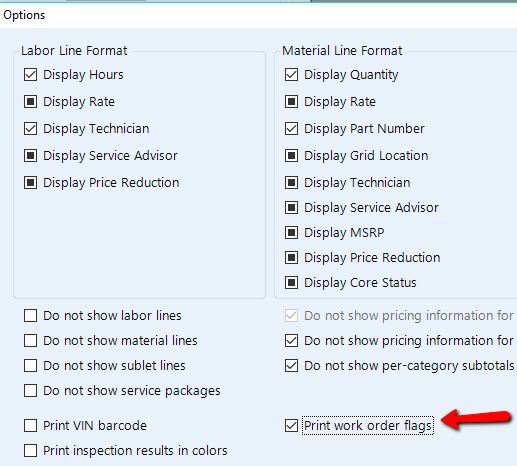Image resolution: width=517 pixels, height=466 pixels.
Task: Uncheck Do not show per-category subtotals
Action: coord(291,366)
